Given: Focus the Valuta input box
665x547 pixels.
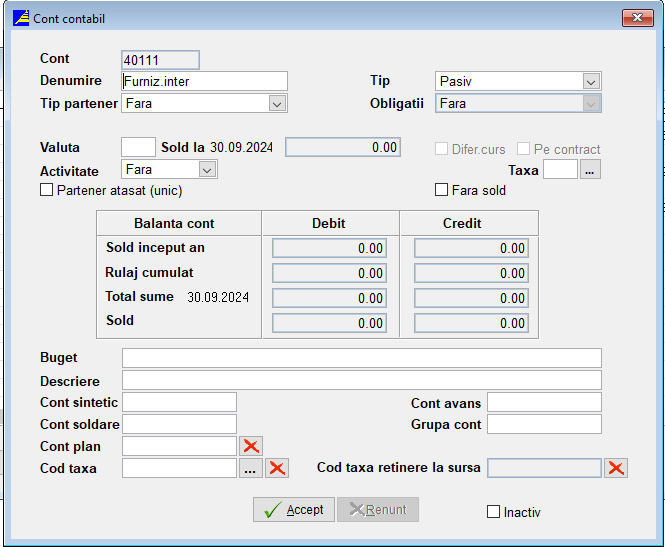Looking at the screenshot, I should click(x=138, y=147).
